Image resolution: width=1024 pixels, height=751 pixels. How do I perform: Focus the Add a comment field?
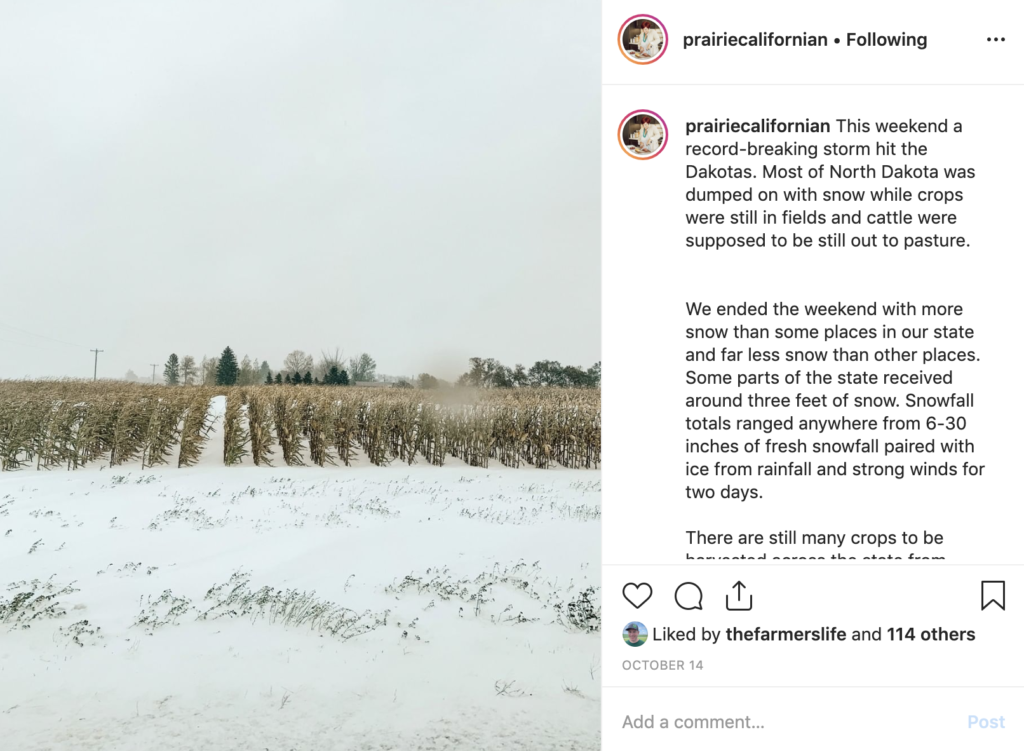pyautogui.click(x=790, y=722)
